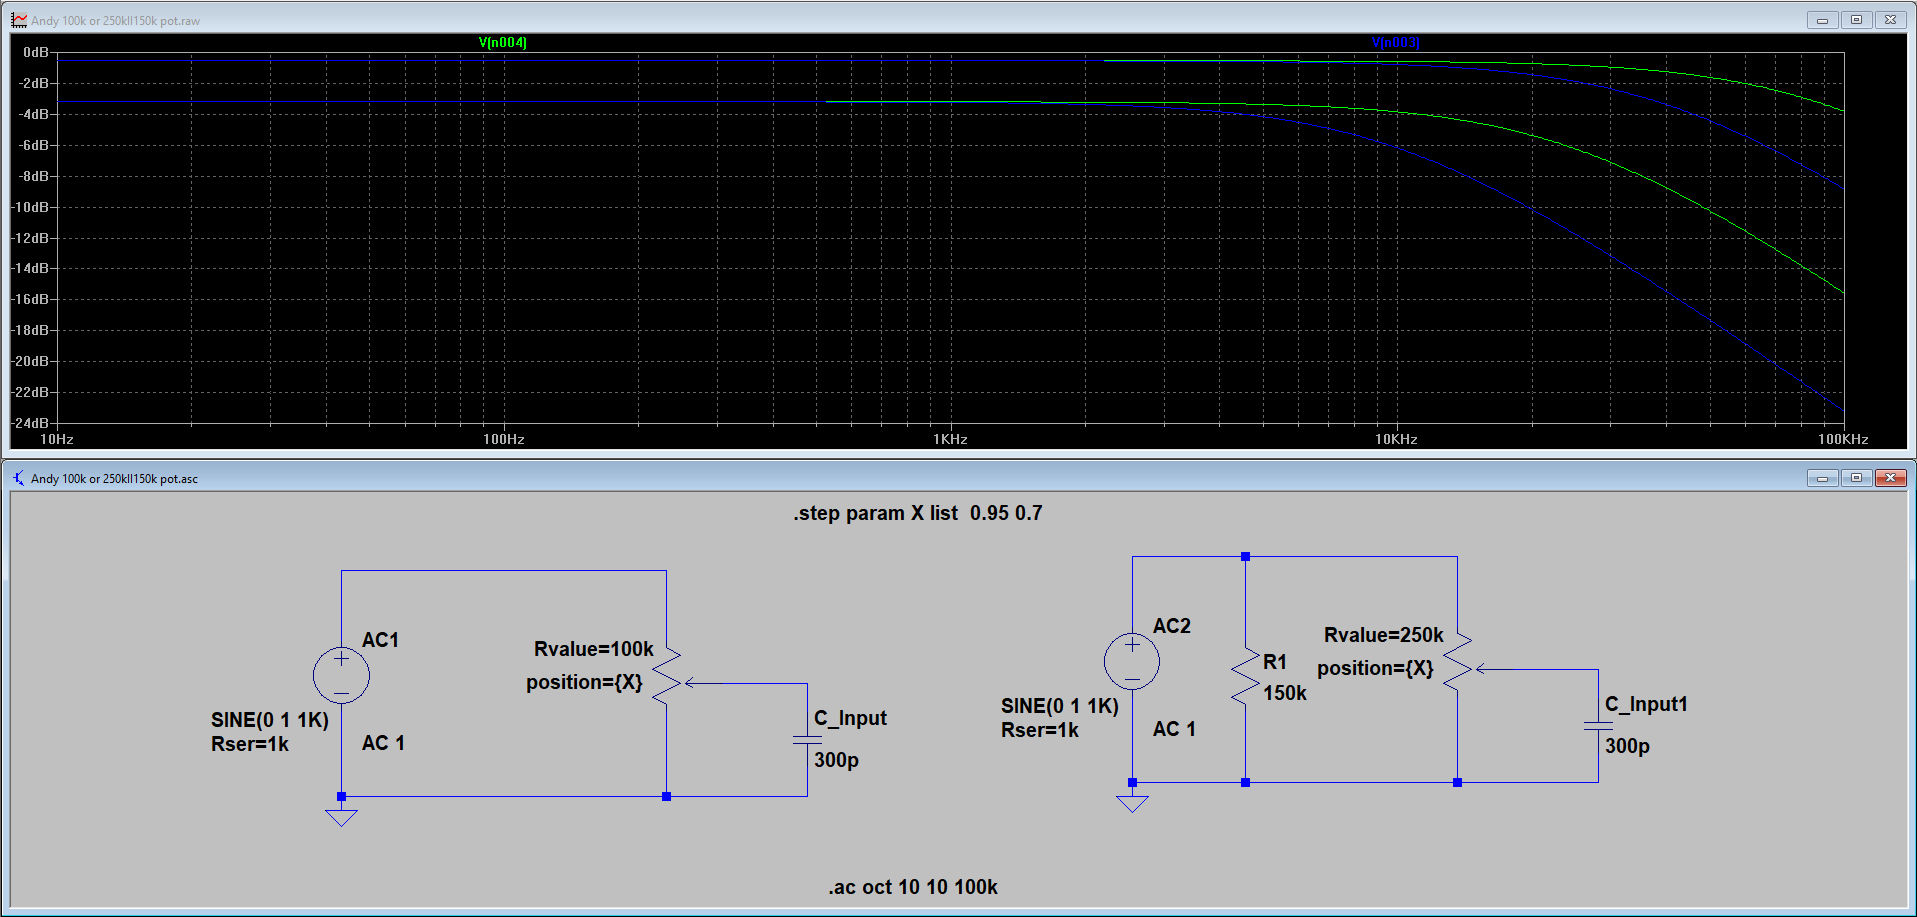
Task: Click the top wire junction above R1
Action: tap(1245, 556)
